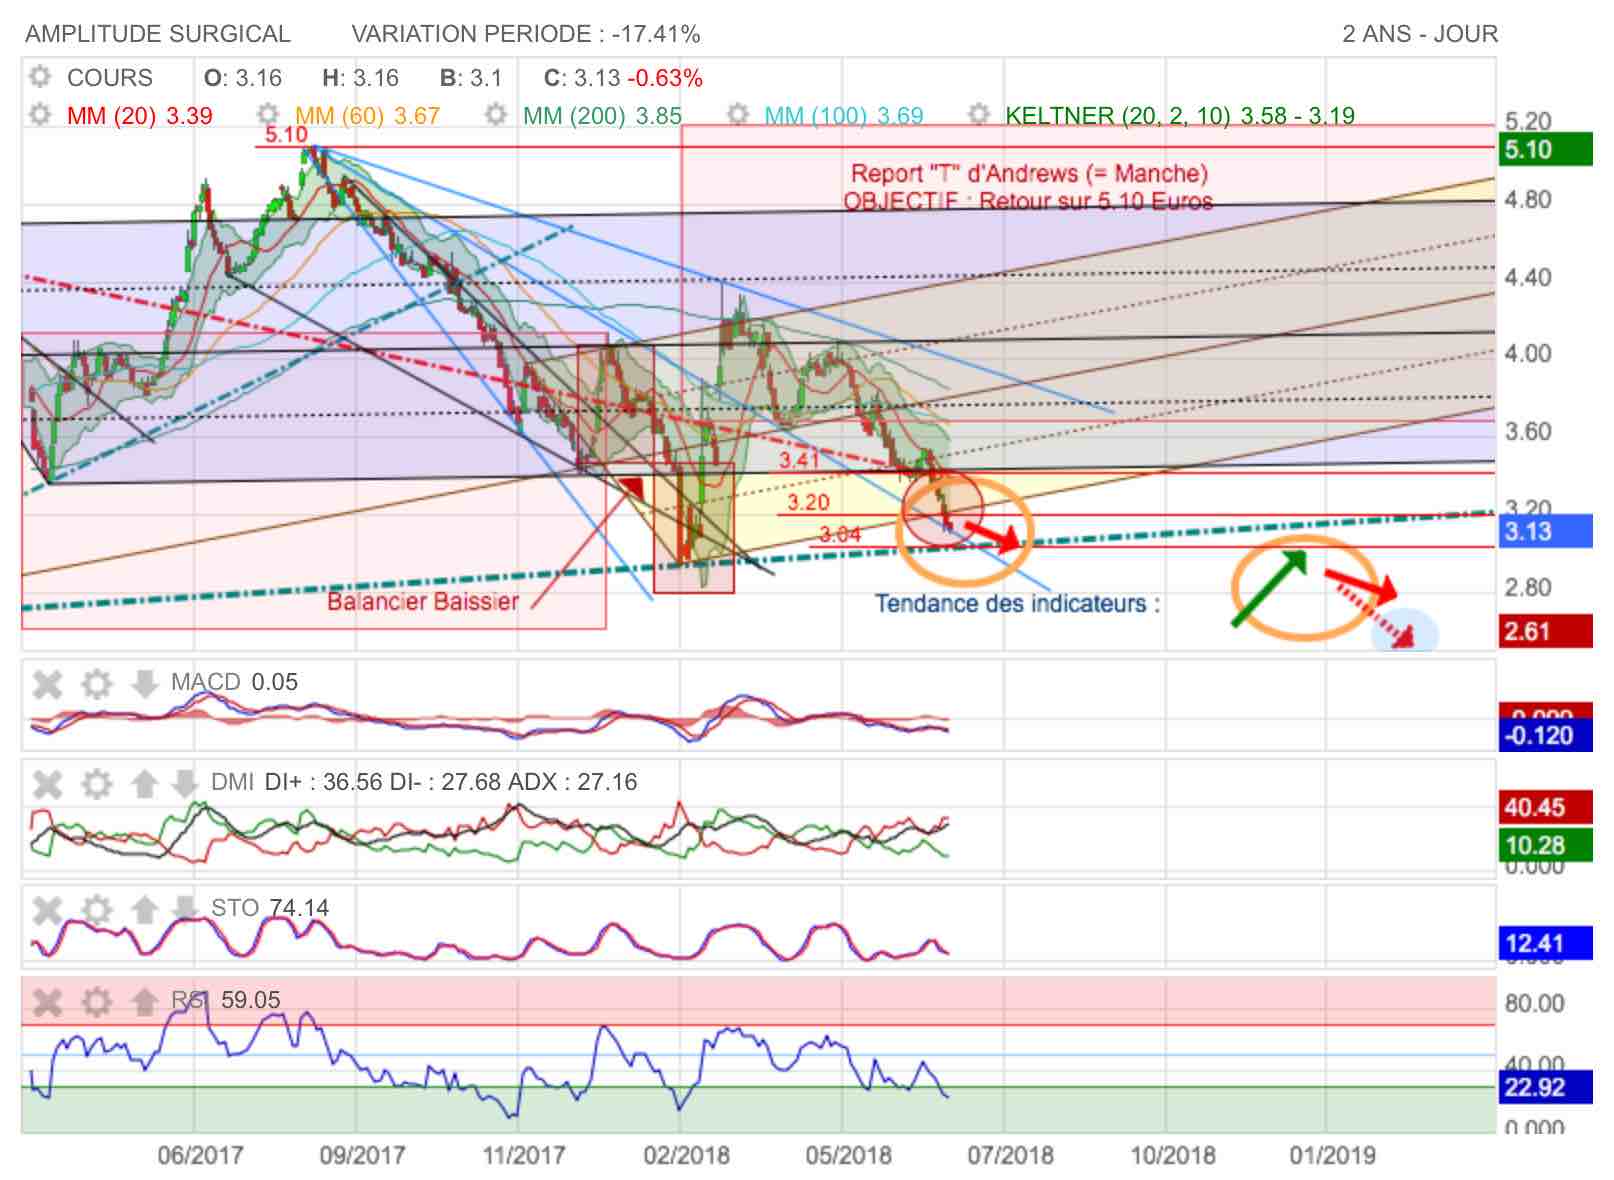Screen dimensions: 1614x1180
Task: Click the MM (20) 3.39 label
Action: tap(139, 116)
